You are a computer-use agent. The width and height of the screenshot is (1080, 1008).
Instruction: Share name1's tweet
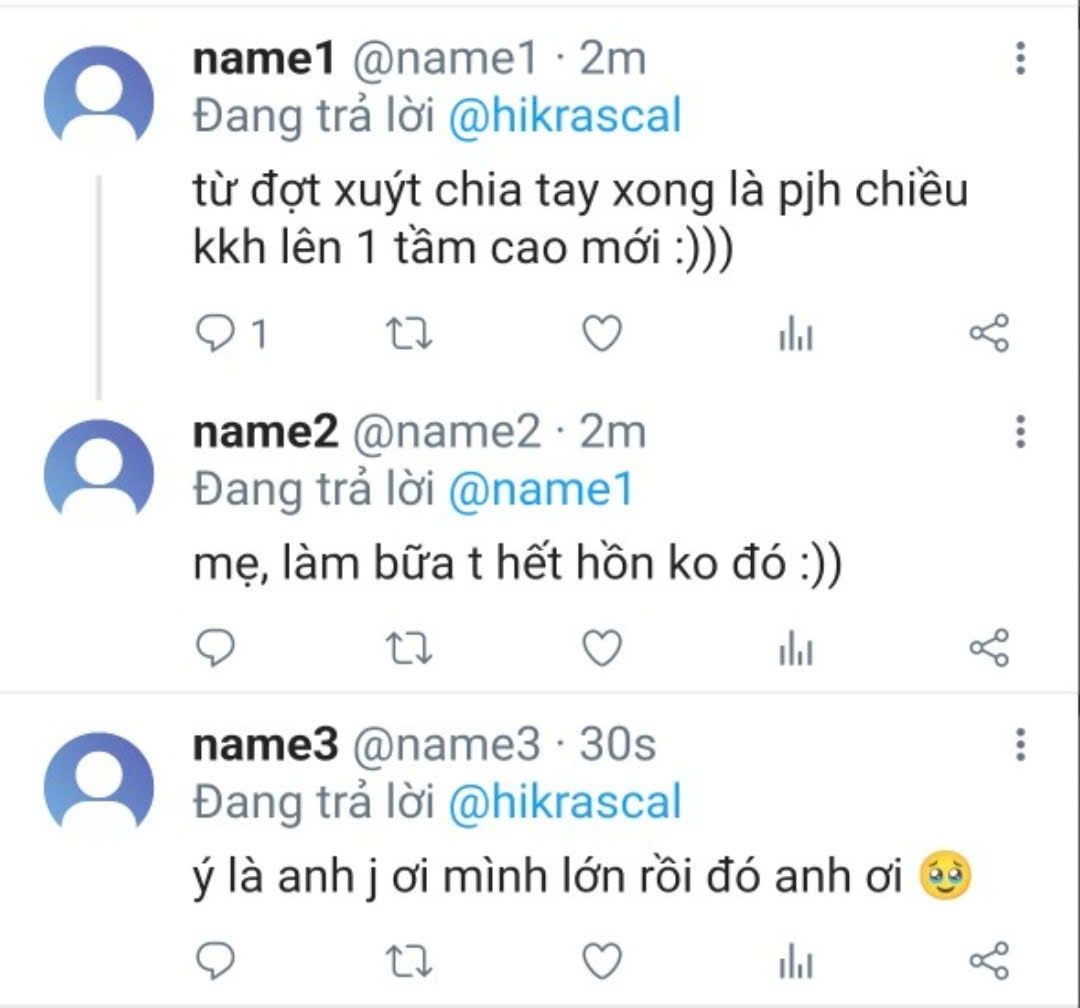click(x=989, y=333)
